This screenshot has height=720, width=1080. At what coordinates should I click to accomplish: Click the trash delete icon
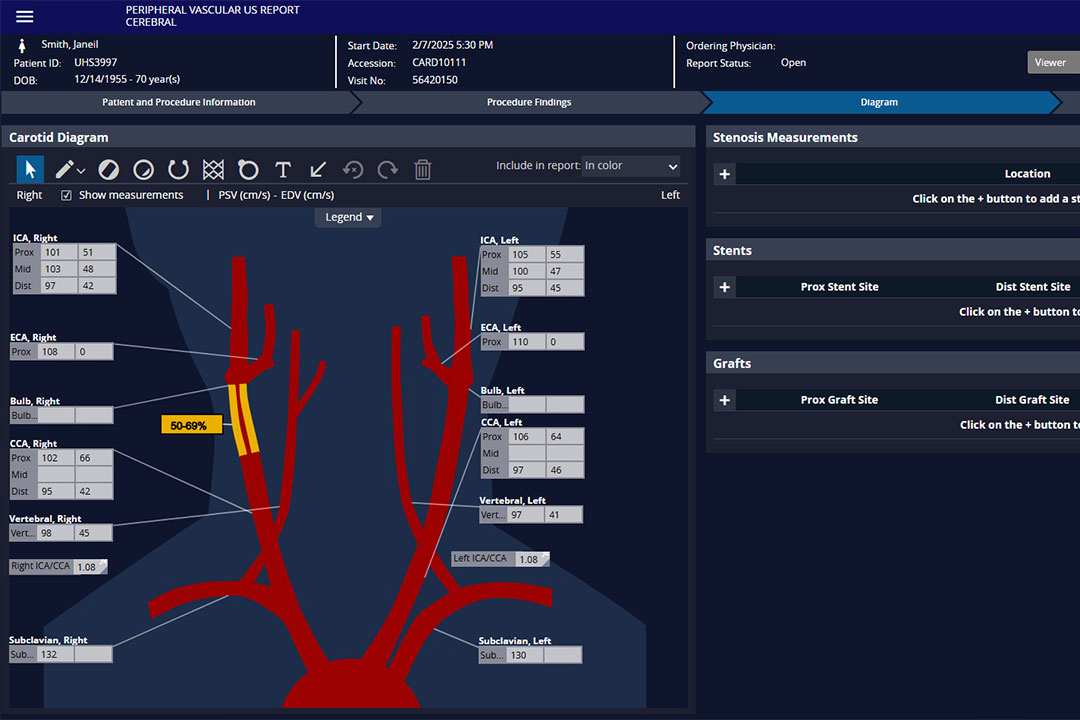click(x=422, y=169)
